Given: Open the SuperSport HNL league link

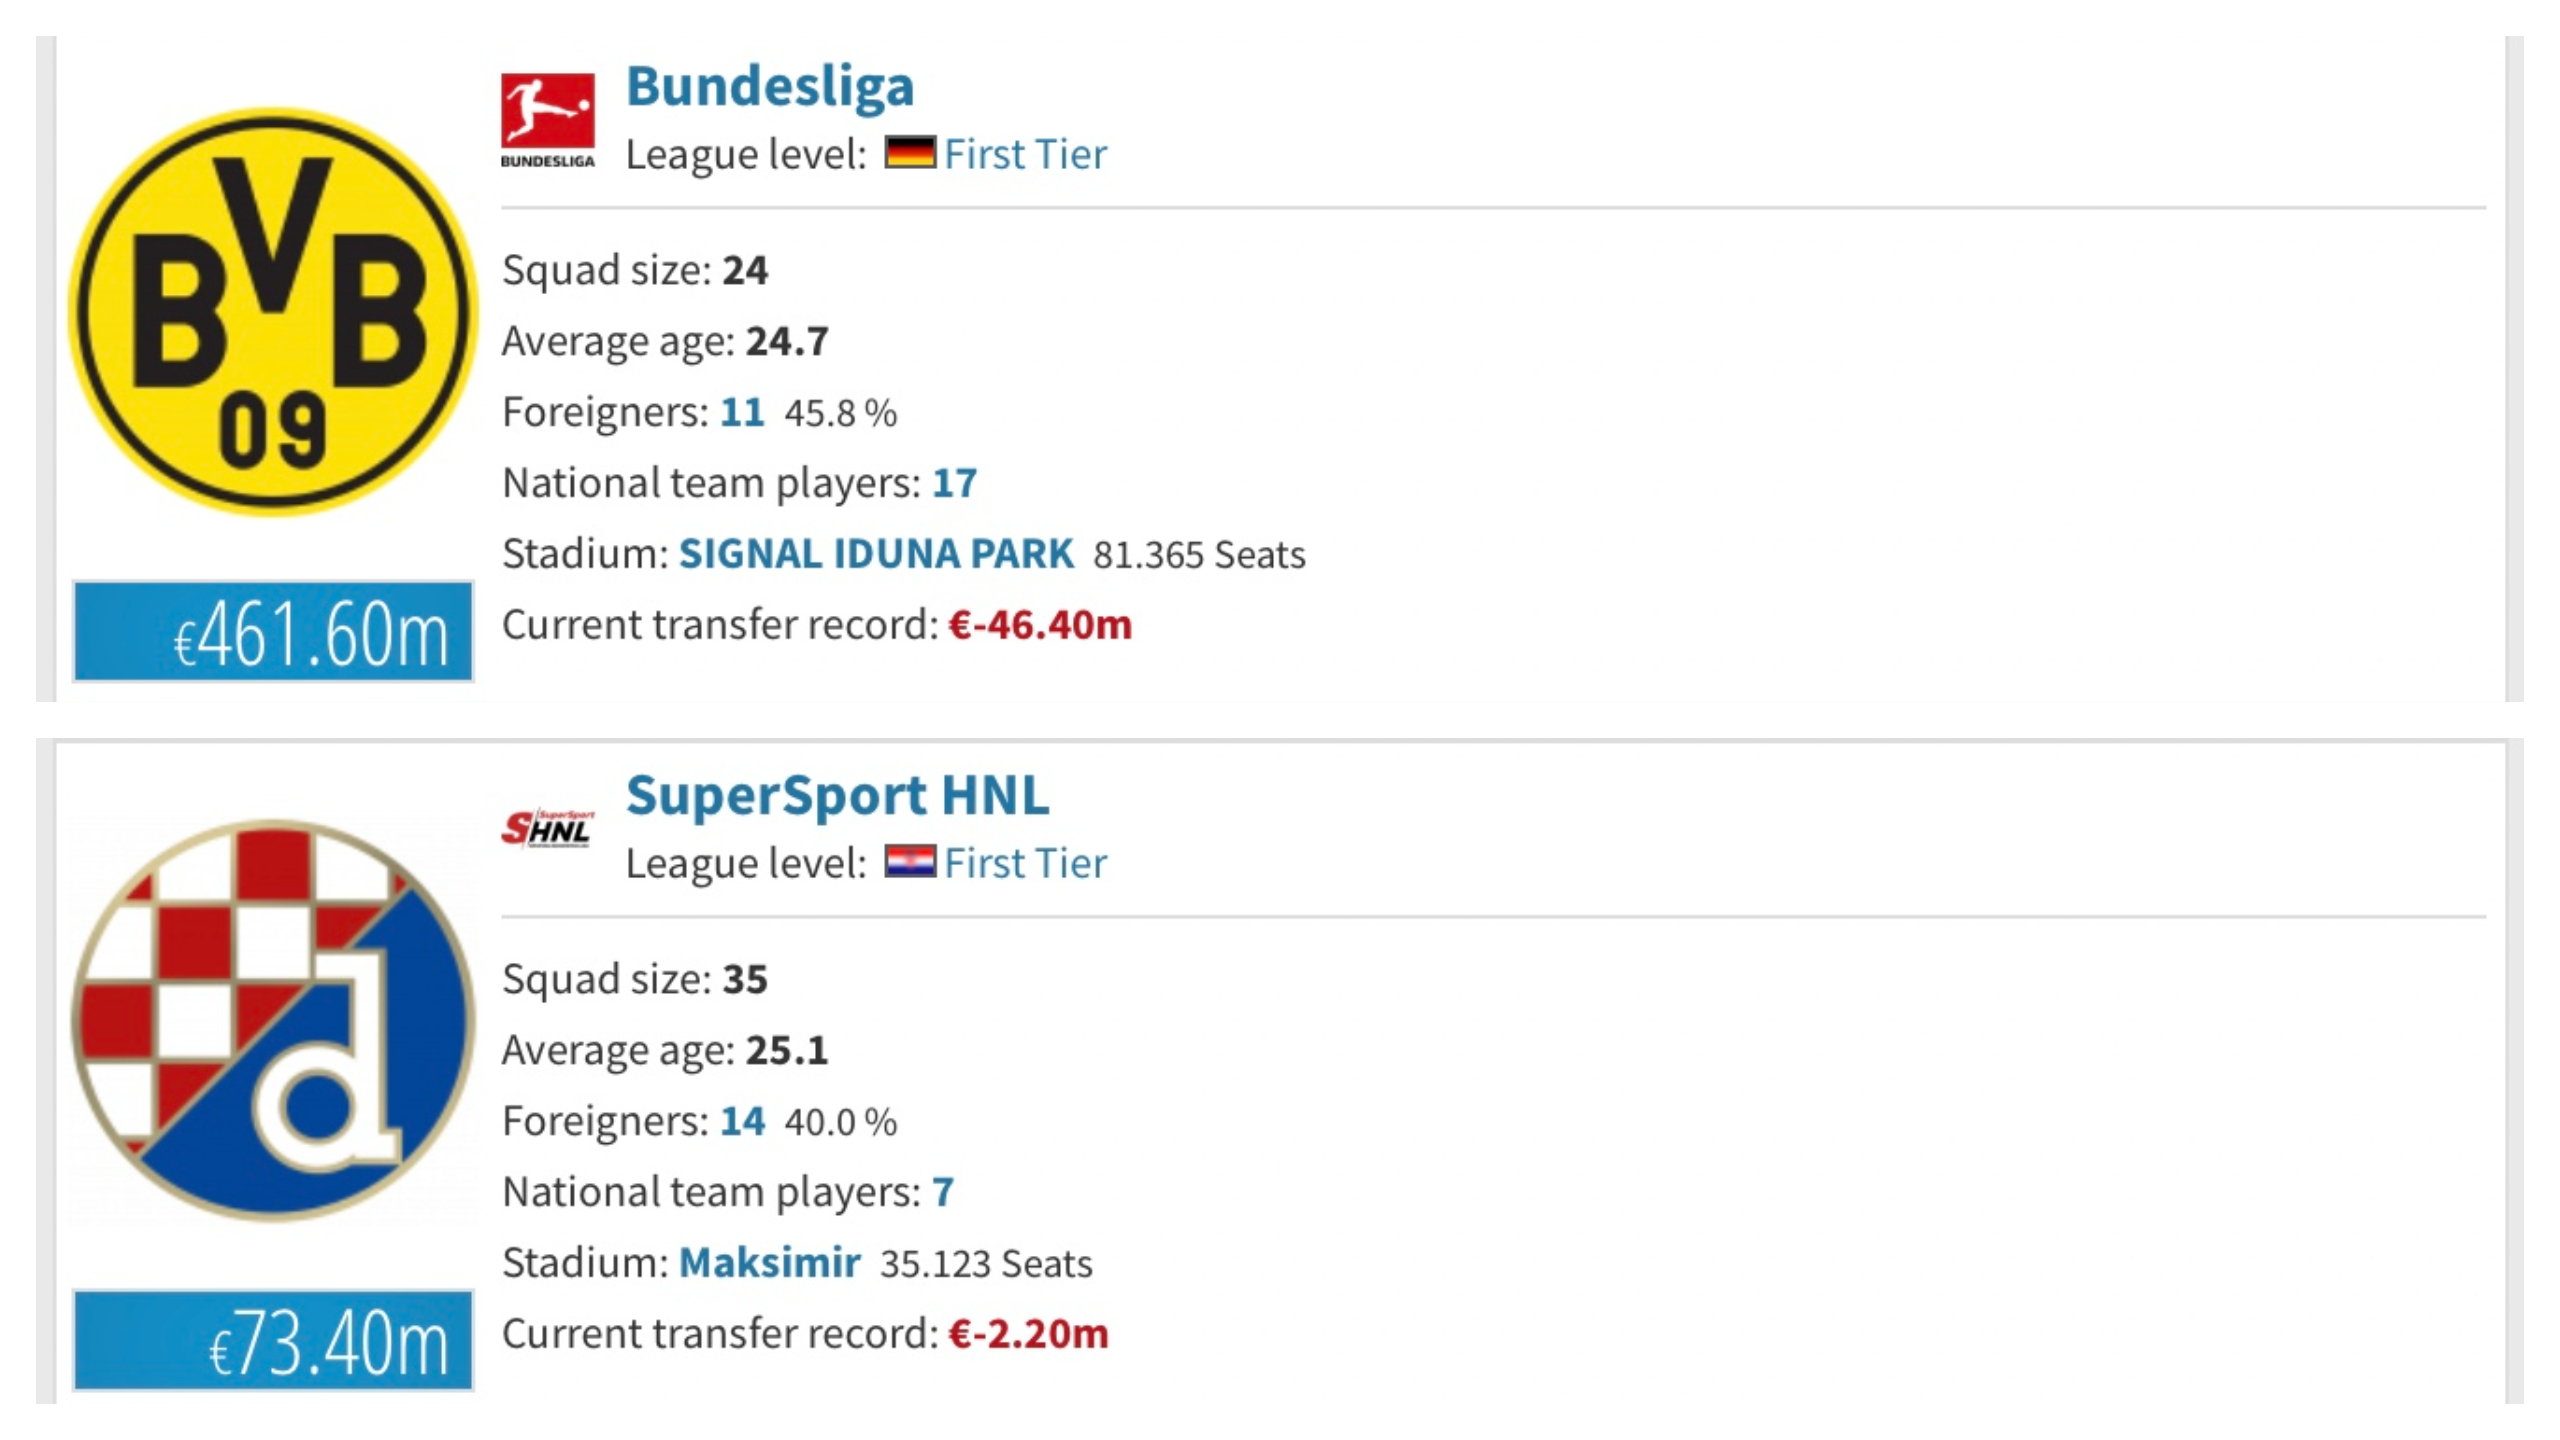Looking at the screenshot, I should tap(838, 796).
